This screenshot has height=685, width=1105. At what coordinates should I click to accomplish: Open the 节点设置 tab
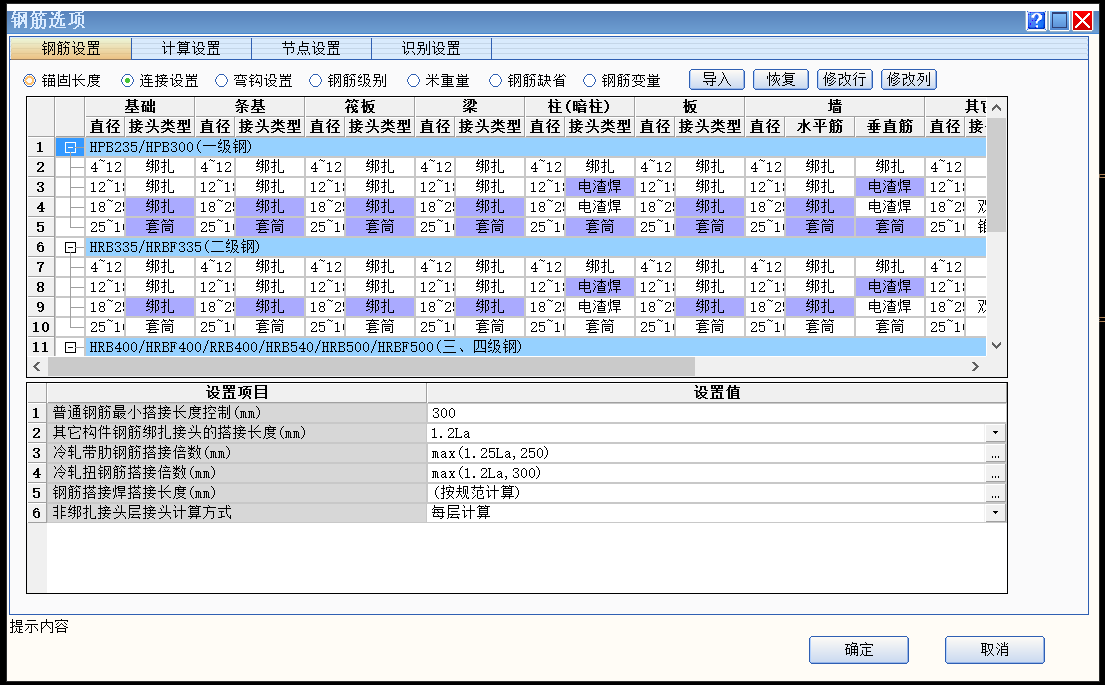(311, 49)
